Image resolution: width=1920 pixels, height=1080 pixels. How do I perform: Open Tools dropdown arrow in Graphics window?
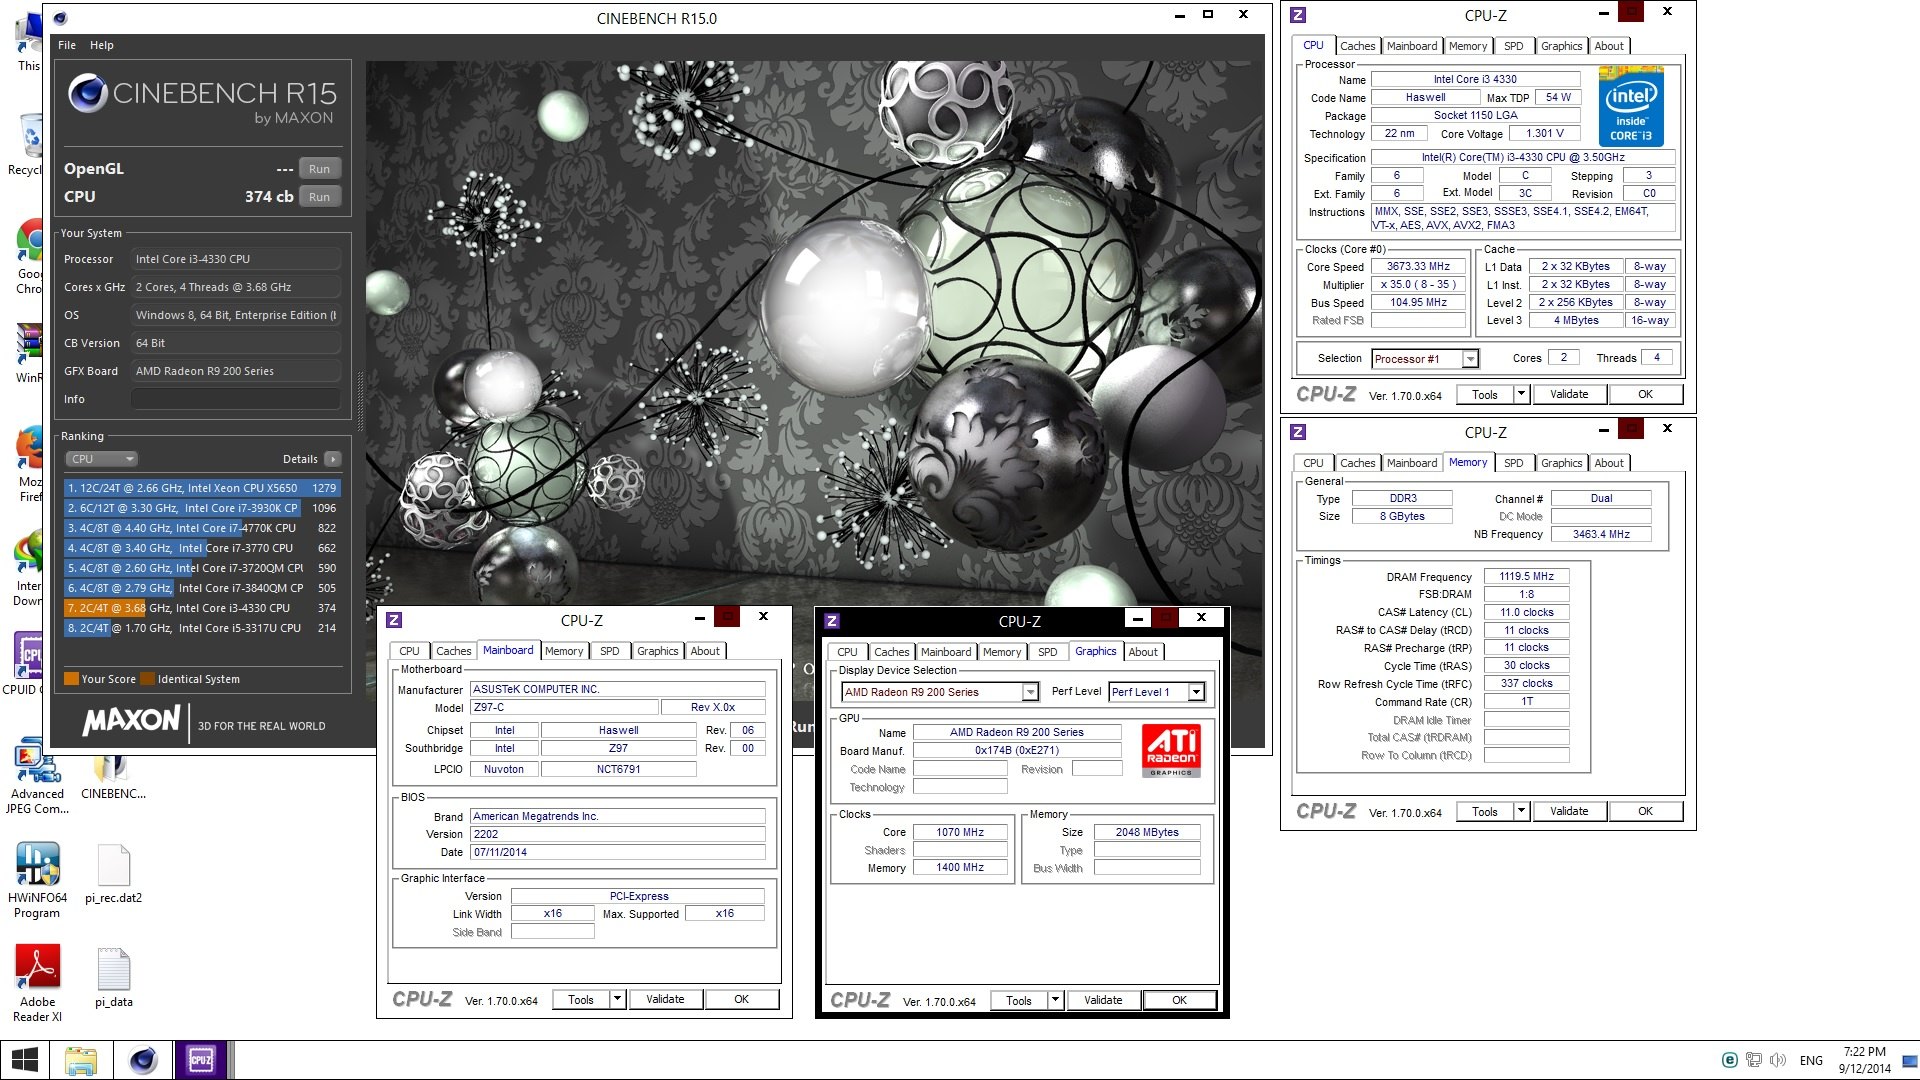(x=1055, y=1000)
